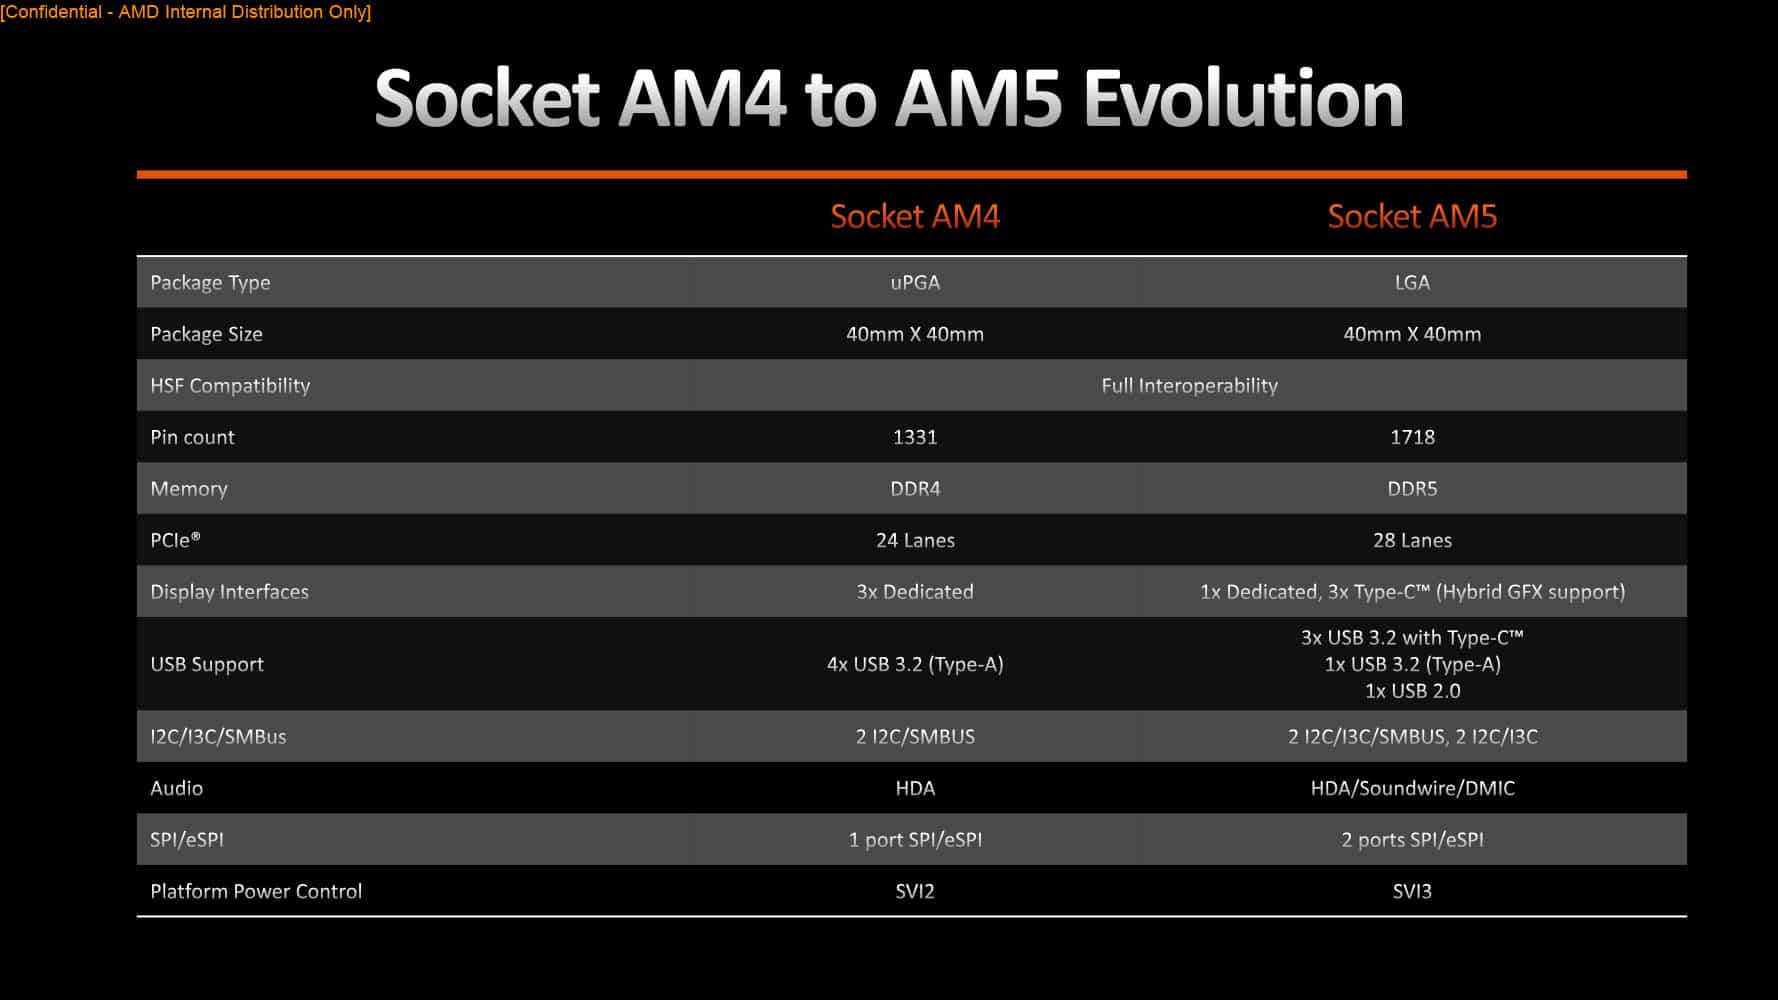The width and height of the screenshot is (1778, 1000).
Task: Click the 'Package Type' row label
Action: point(210,282)
